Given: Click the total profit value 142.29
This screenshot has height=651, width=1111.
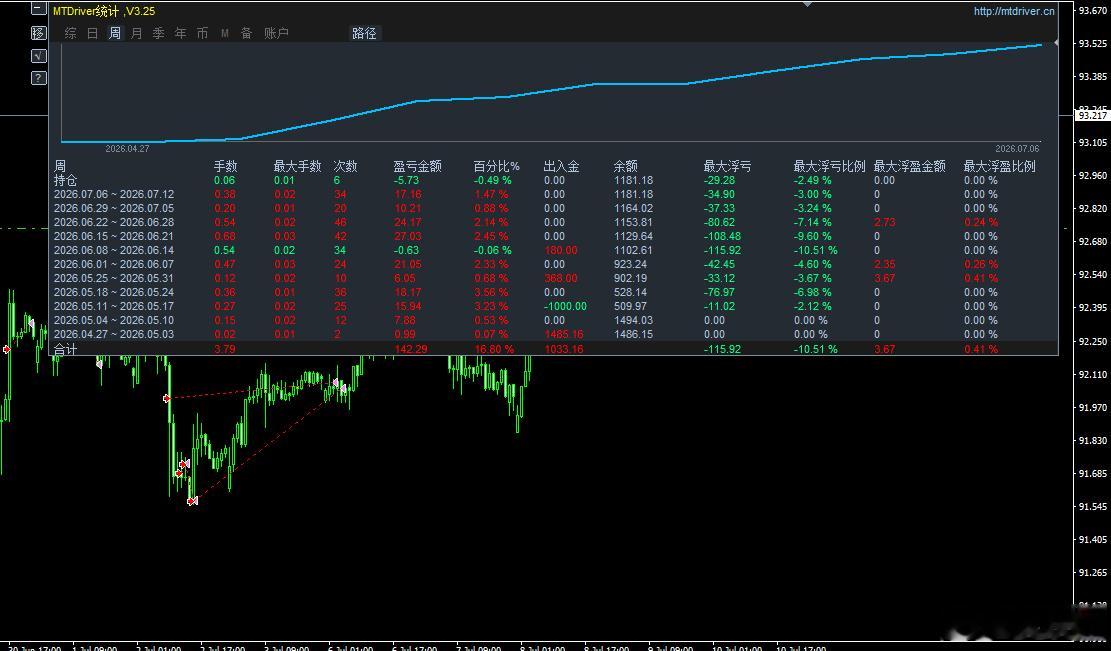Looking at the screenshot, I should [411, 349].
